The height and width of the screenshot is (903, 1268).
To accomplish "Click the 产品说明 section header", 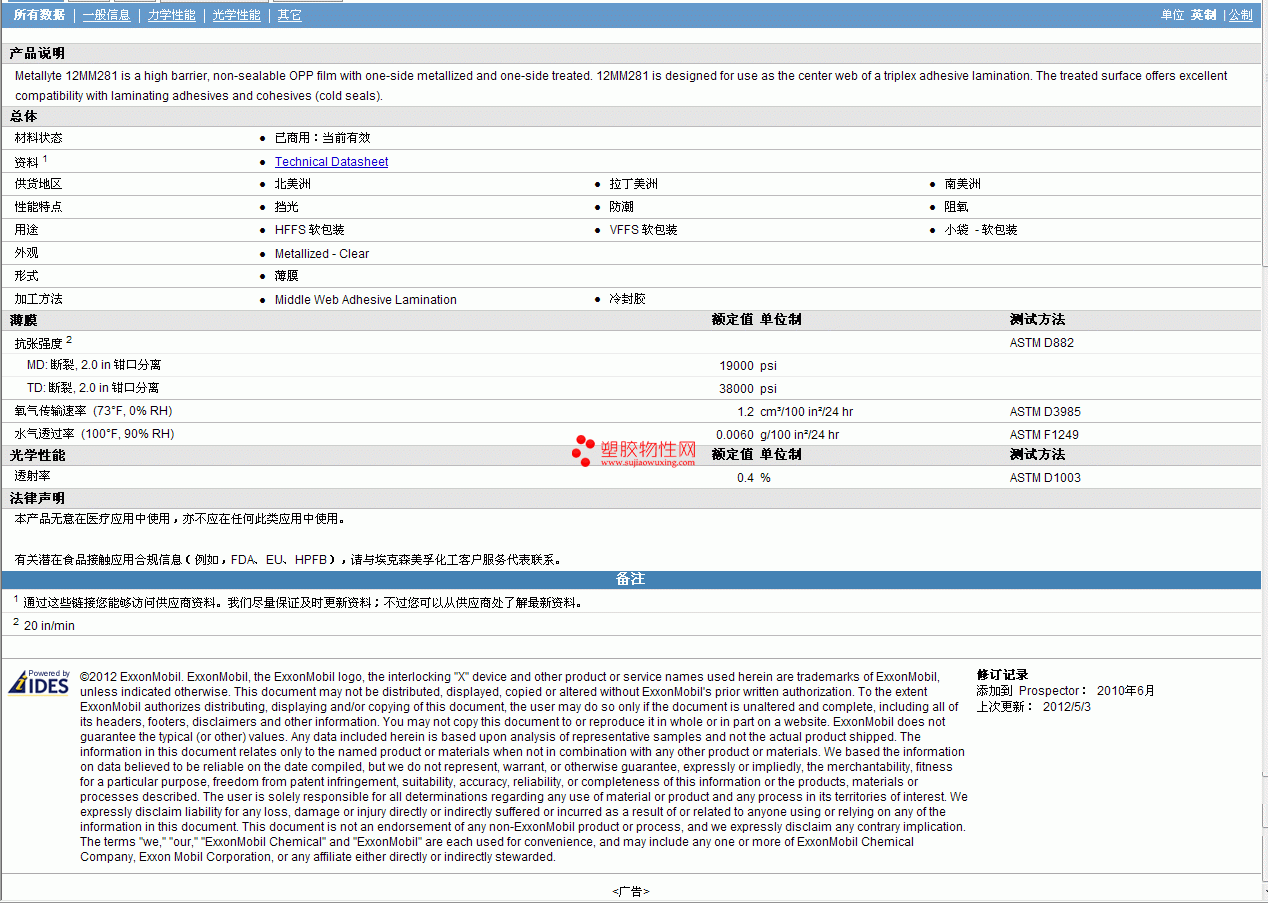I will pyautogui.click(x=37, y=53).
